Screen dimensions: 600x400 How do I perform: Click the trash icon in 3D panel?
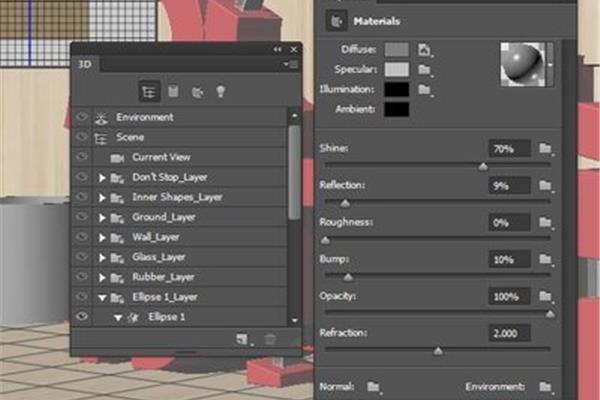[270, 339]
